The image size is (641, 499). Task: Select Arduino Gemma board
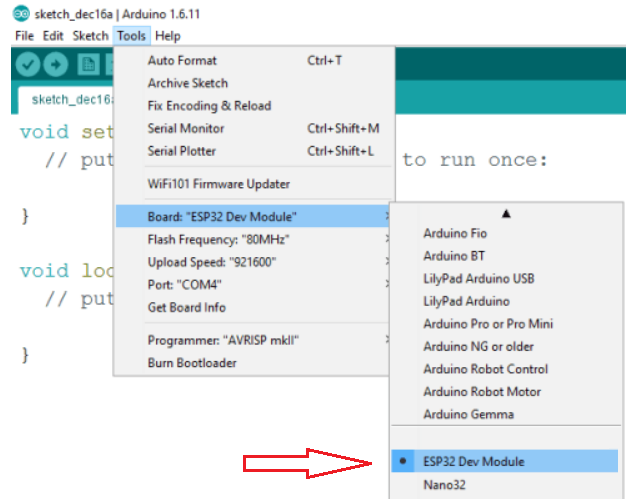click(506, 414)
